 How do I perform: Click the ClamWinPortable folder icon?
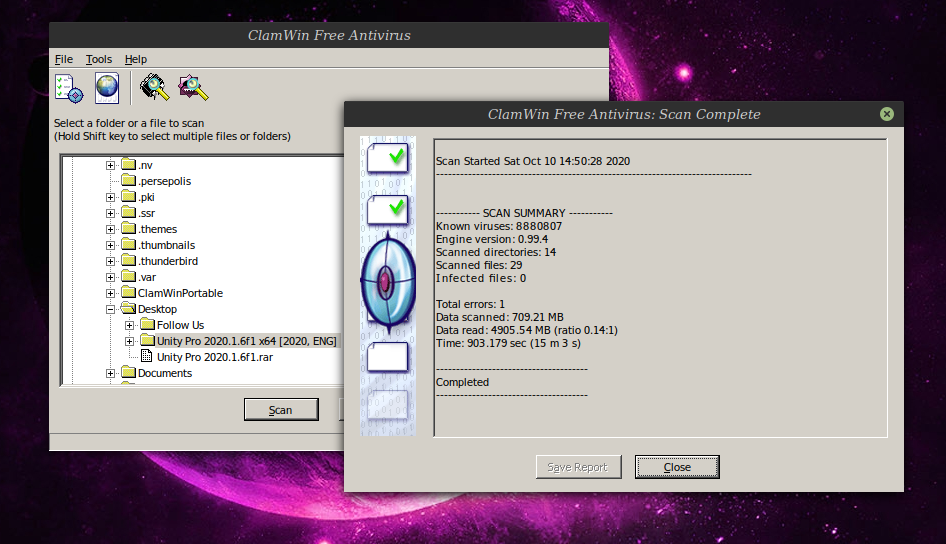128,292
